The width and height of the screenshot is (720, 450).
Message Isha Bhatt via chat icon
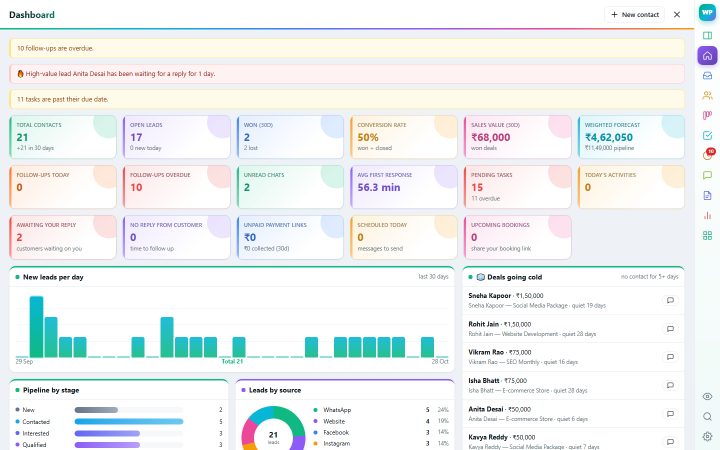(670, 385)
